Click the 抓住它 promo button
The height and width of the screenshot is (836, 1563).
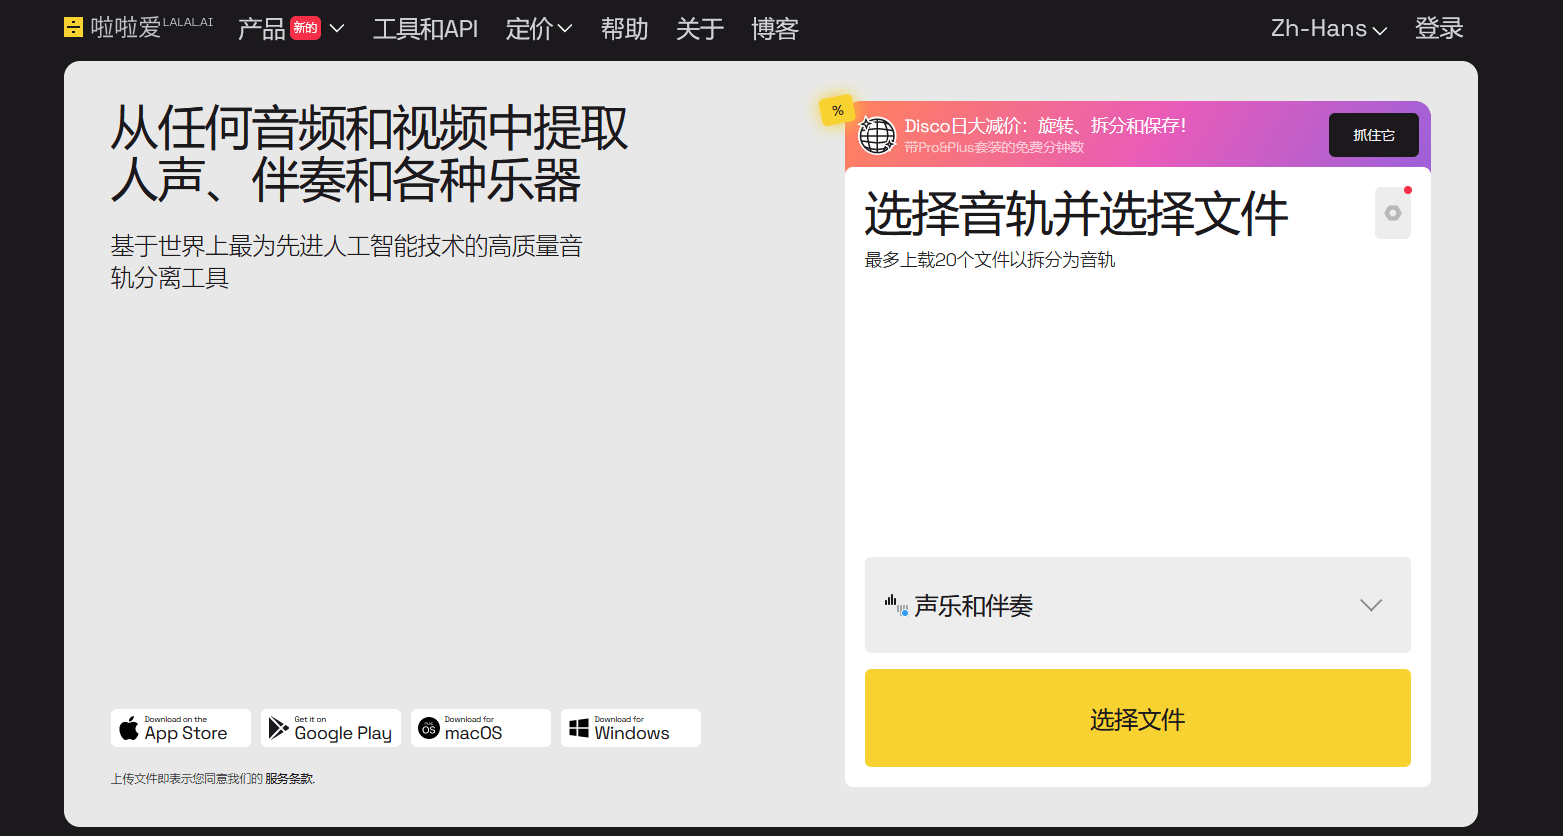point(1373,135)
